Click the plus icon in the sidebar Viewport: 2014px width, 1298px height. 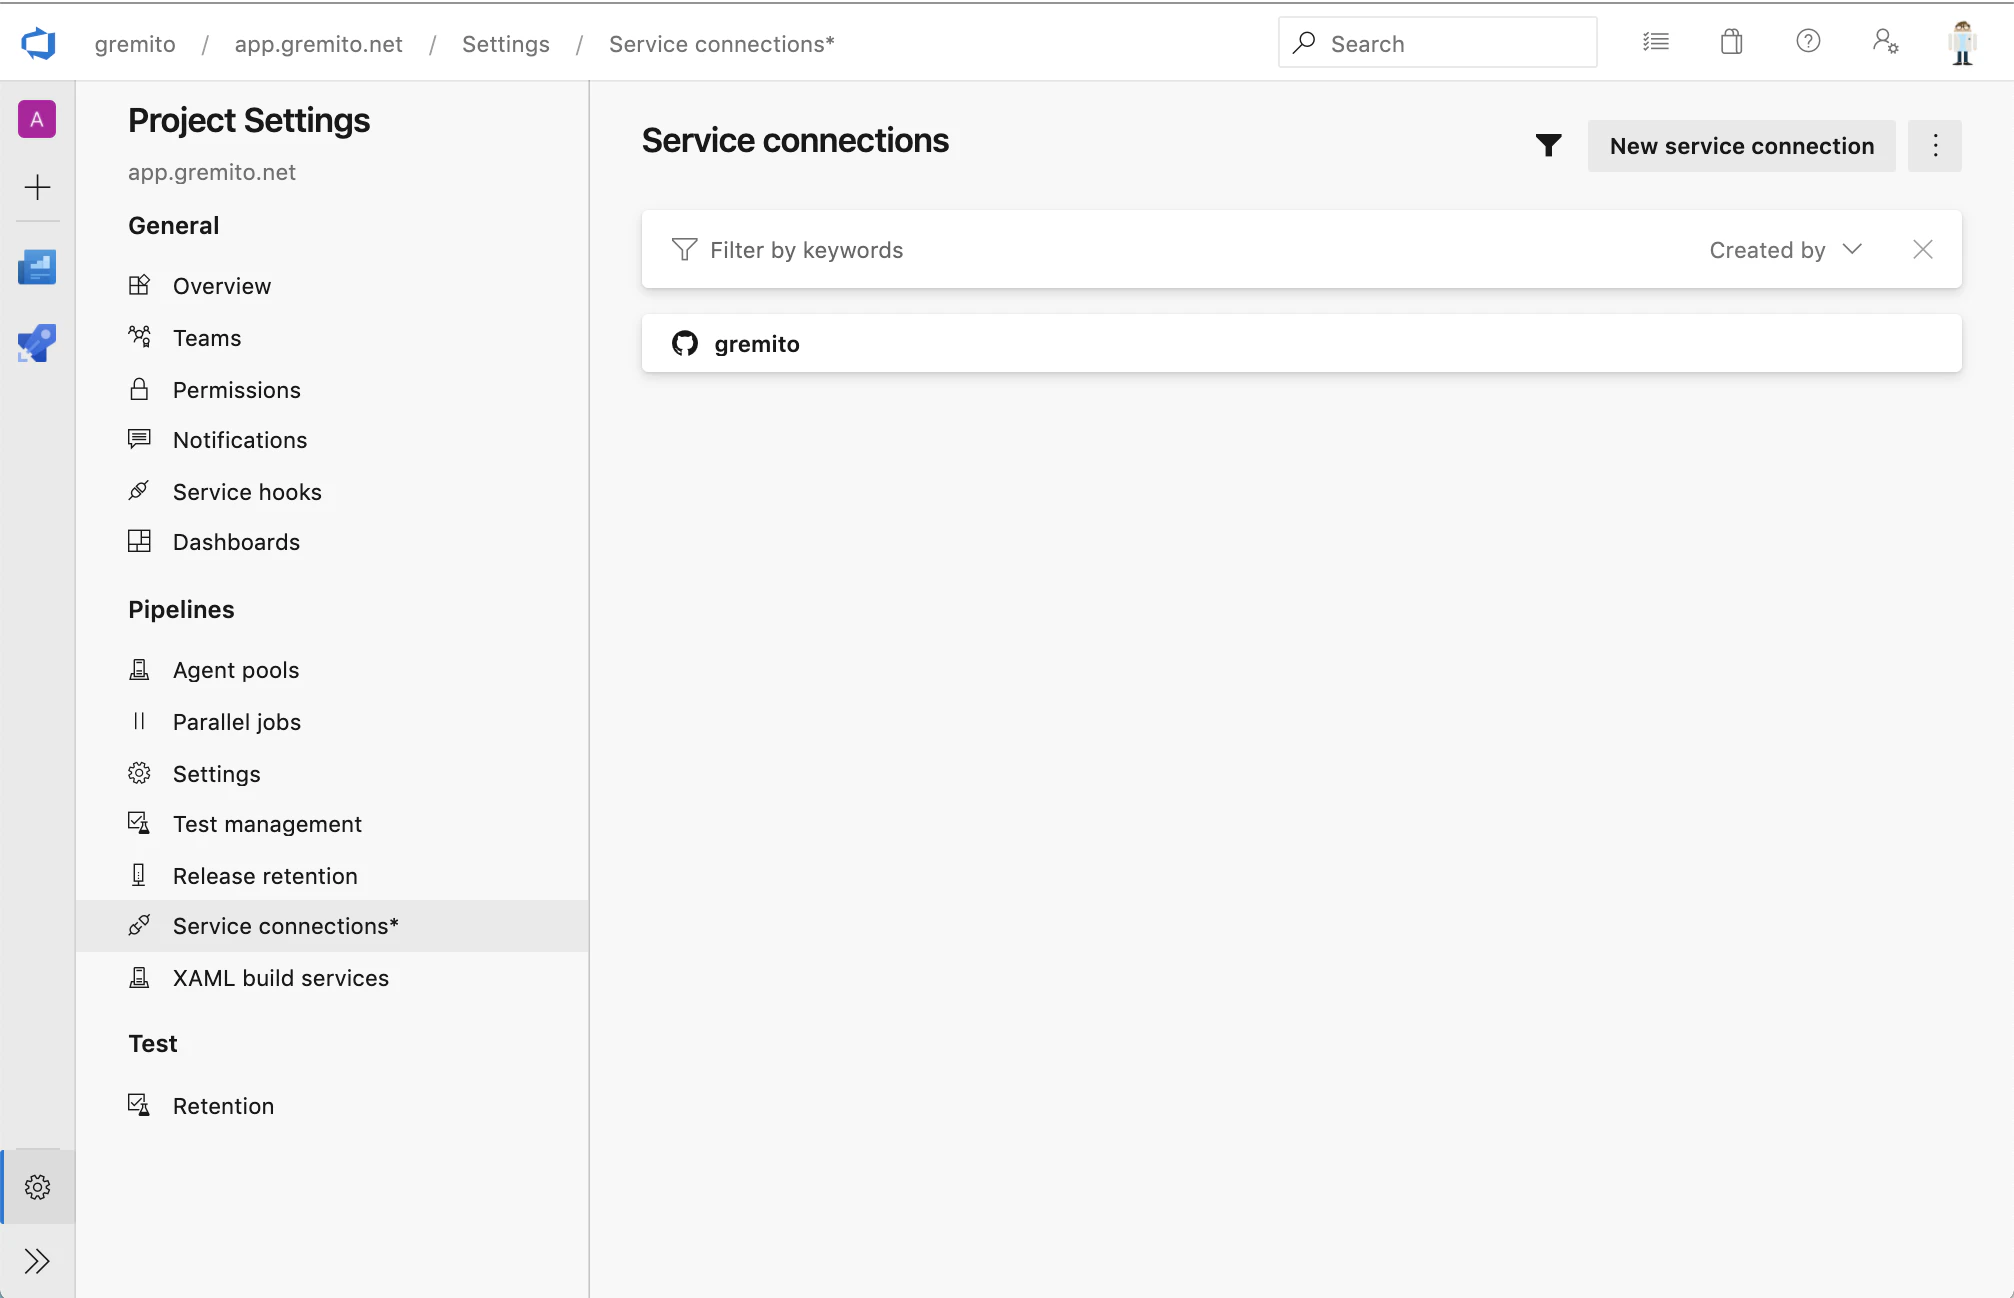(37, 187)
